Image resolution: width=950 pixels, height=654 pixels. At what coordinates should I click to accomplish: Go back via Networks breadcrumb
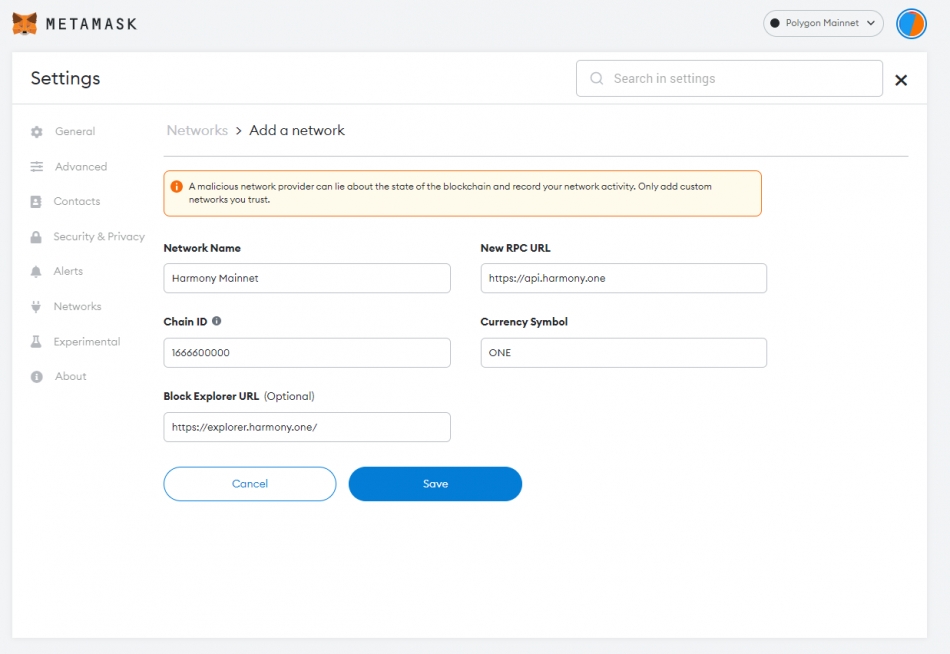(197, 130)
